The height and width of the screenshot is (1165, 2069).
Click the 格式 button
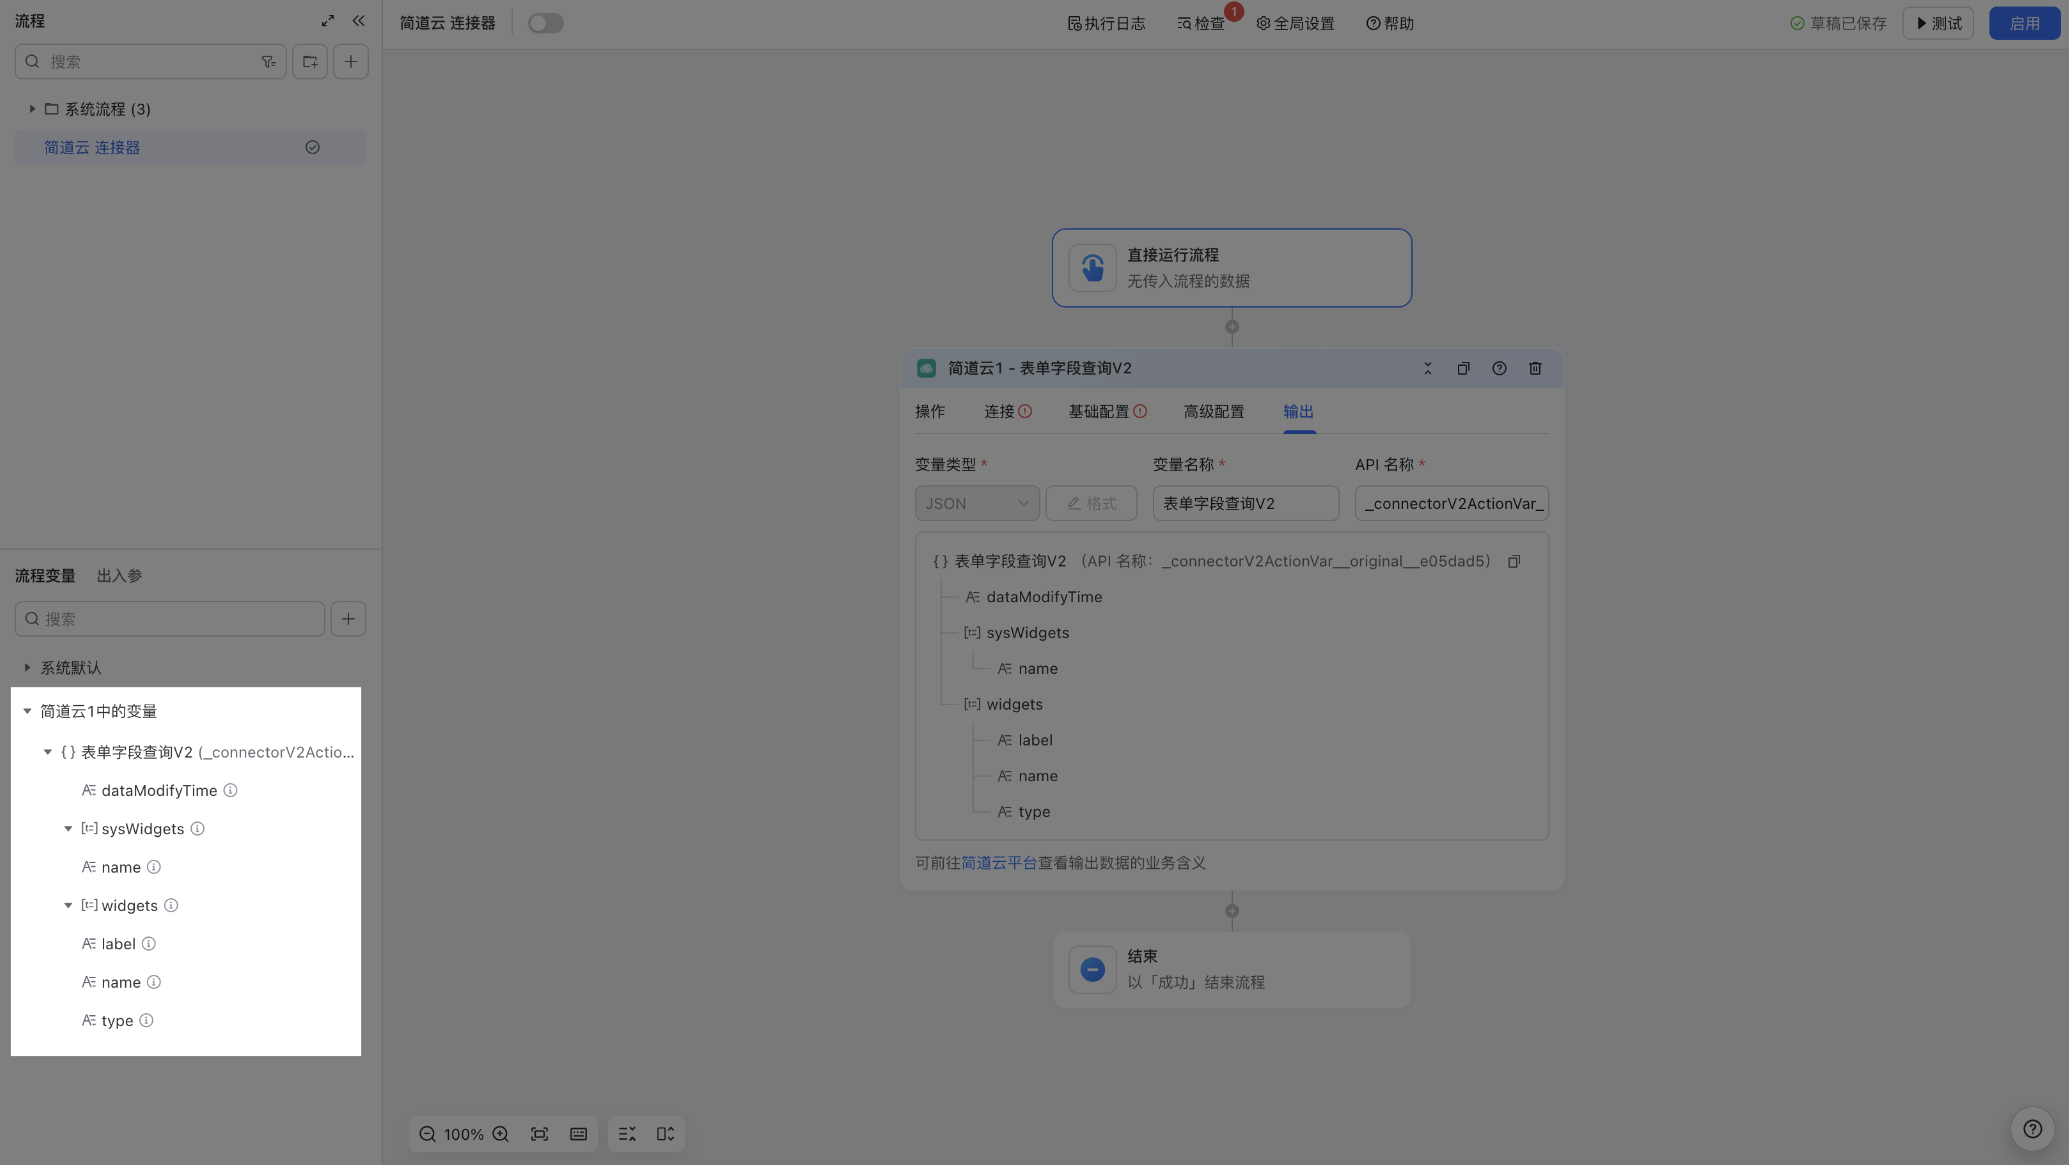[x=1091, y=503]
